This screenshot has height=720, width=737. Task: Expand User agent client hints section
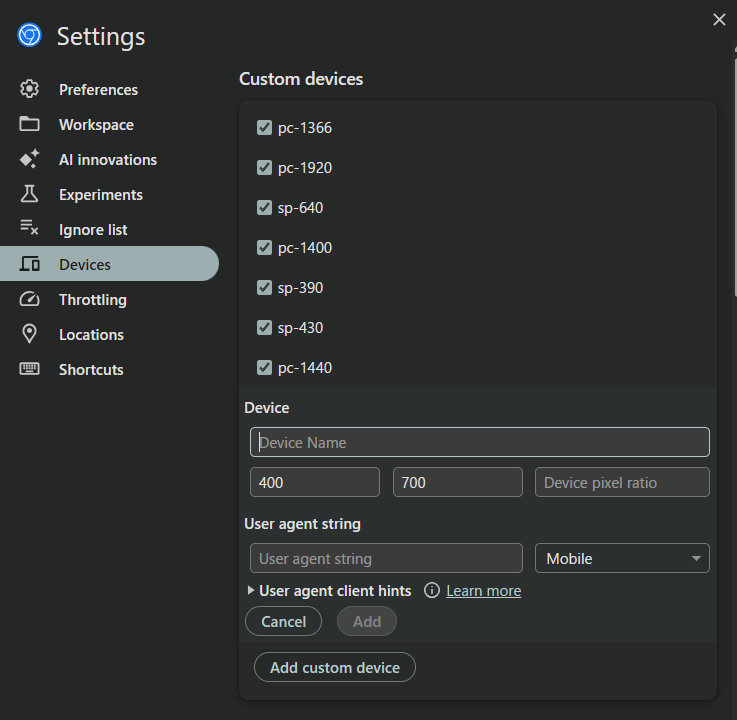coord(329,591)
